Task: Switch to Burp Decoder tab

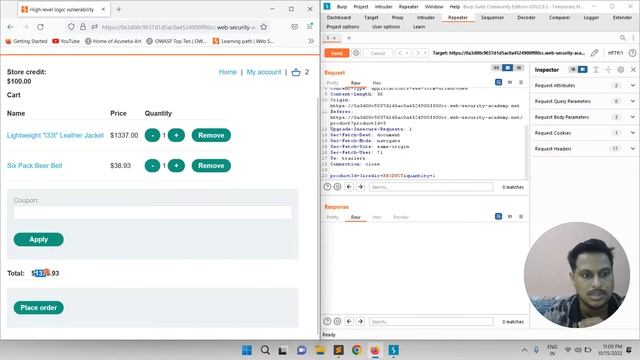Action: (526, 18)
